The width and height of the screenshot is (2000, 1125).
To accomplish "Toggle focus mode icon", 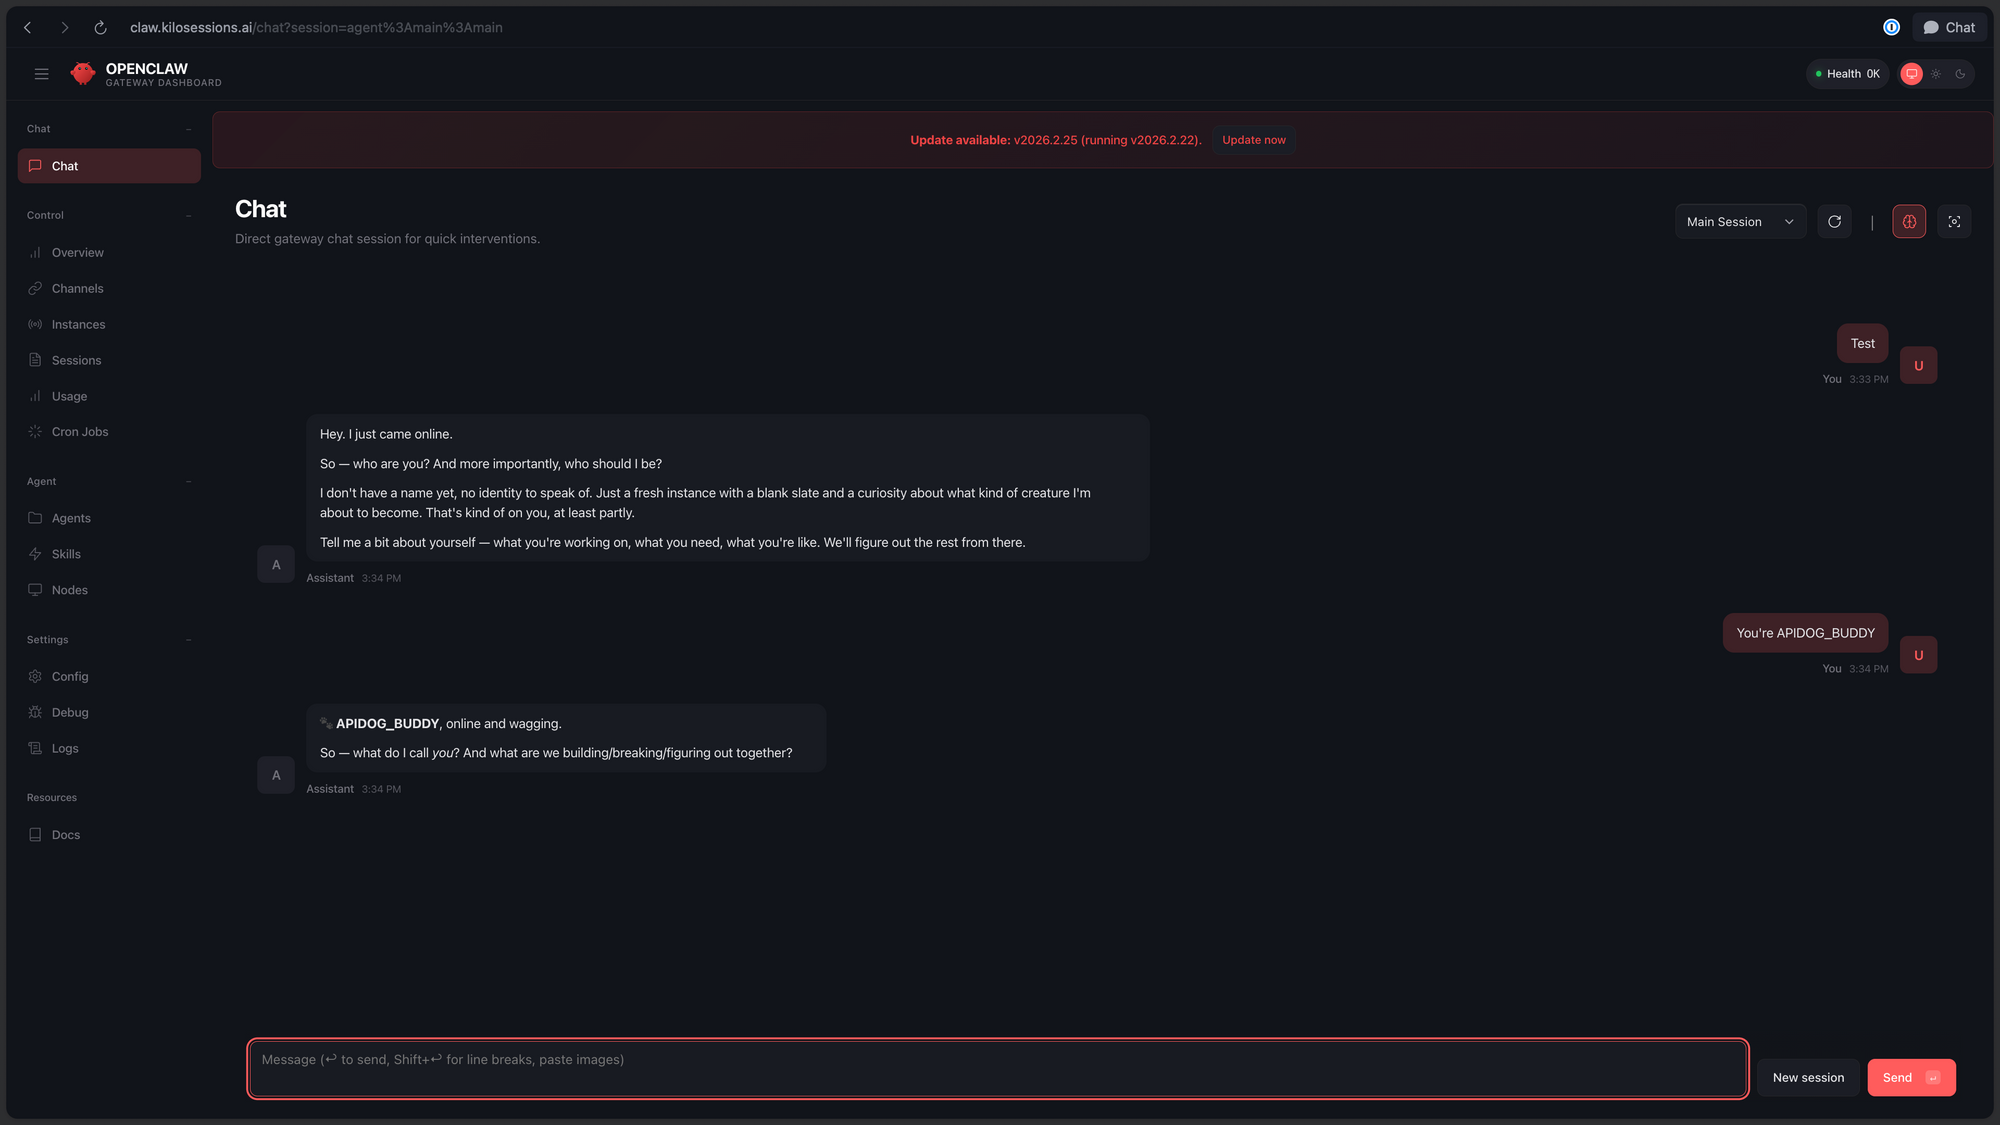I will coord(1954,222).
